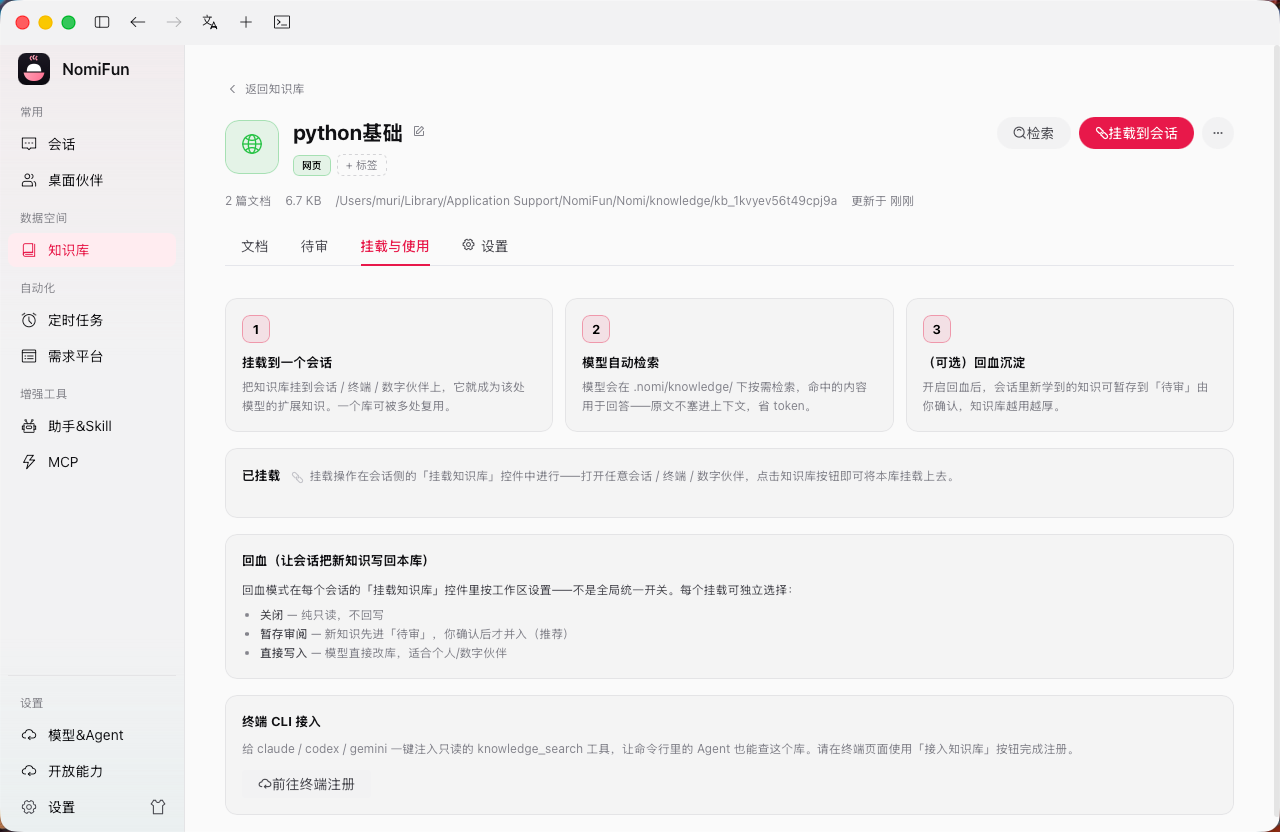
Task: Switch to the 设置 tab with gear
Action: [485, 246]
